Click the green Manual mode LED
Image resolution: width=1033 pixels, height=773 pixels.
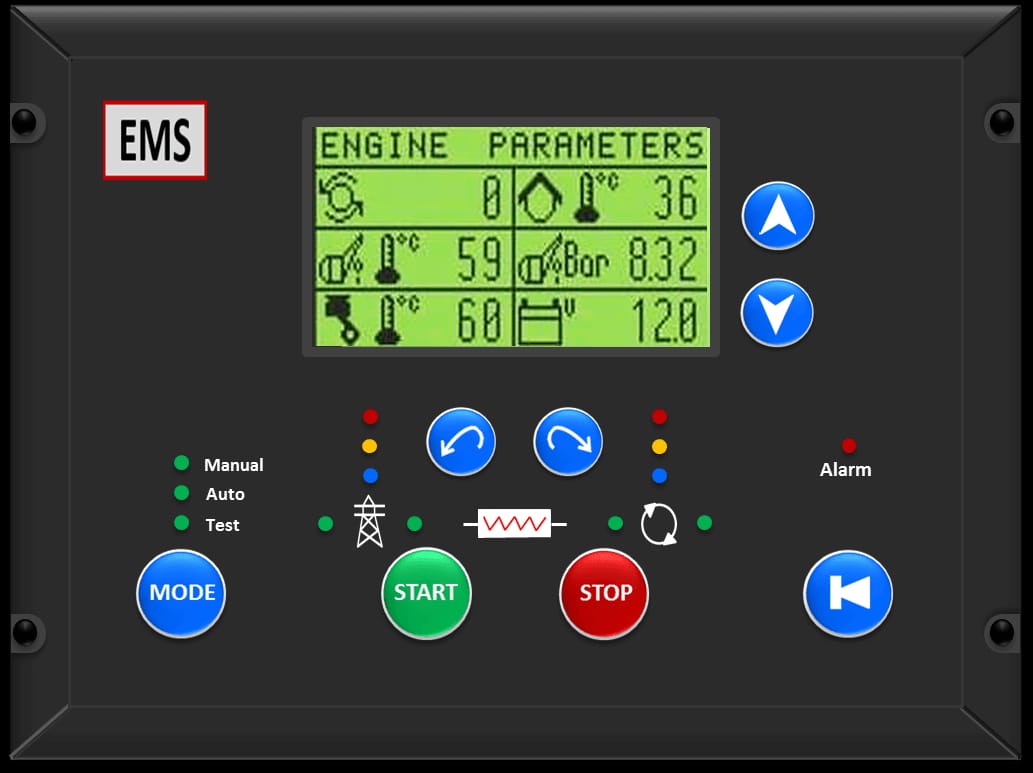point(181,463)
